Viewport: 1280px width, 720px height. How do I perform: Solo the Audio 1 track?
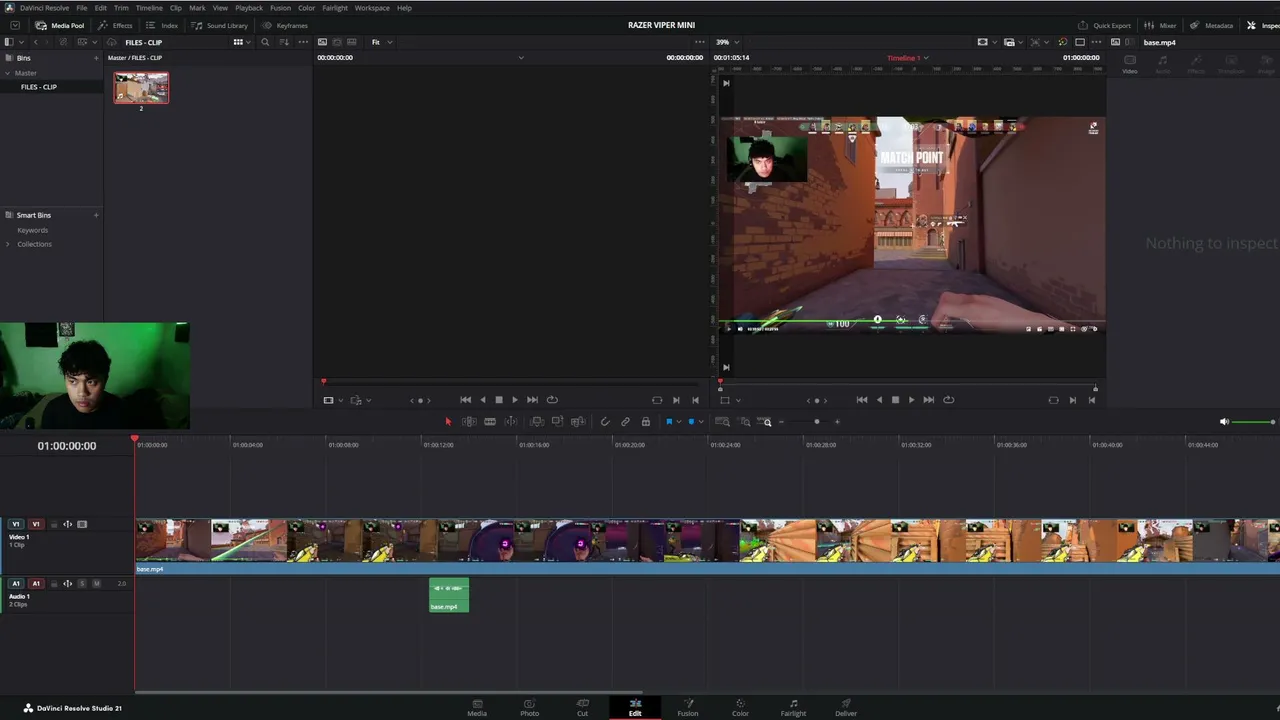point(82,583)
